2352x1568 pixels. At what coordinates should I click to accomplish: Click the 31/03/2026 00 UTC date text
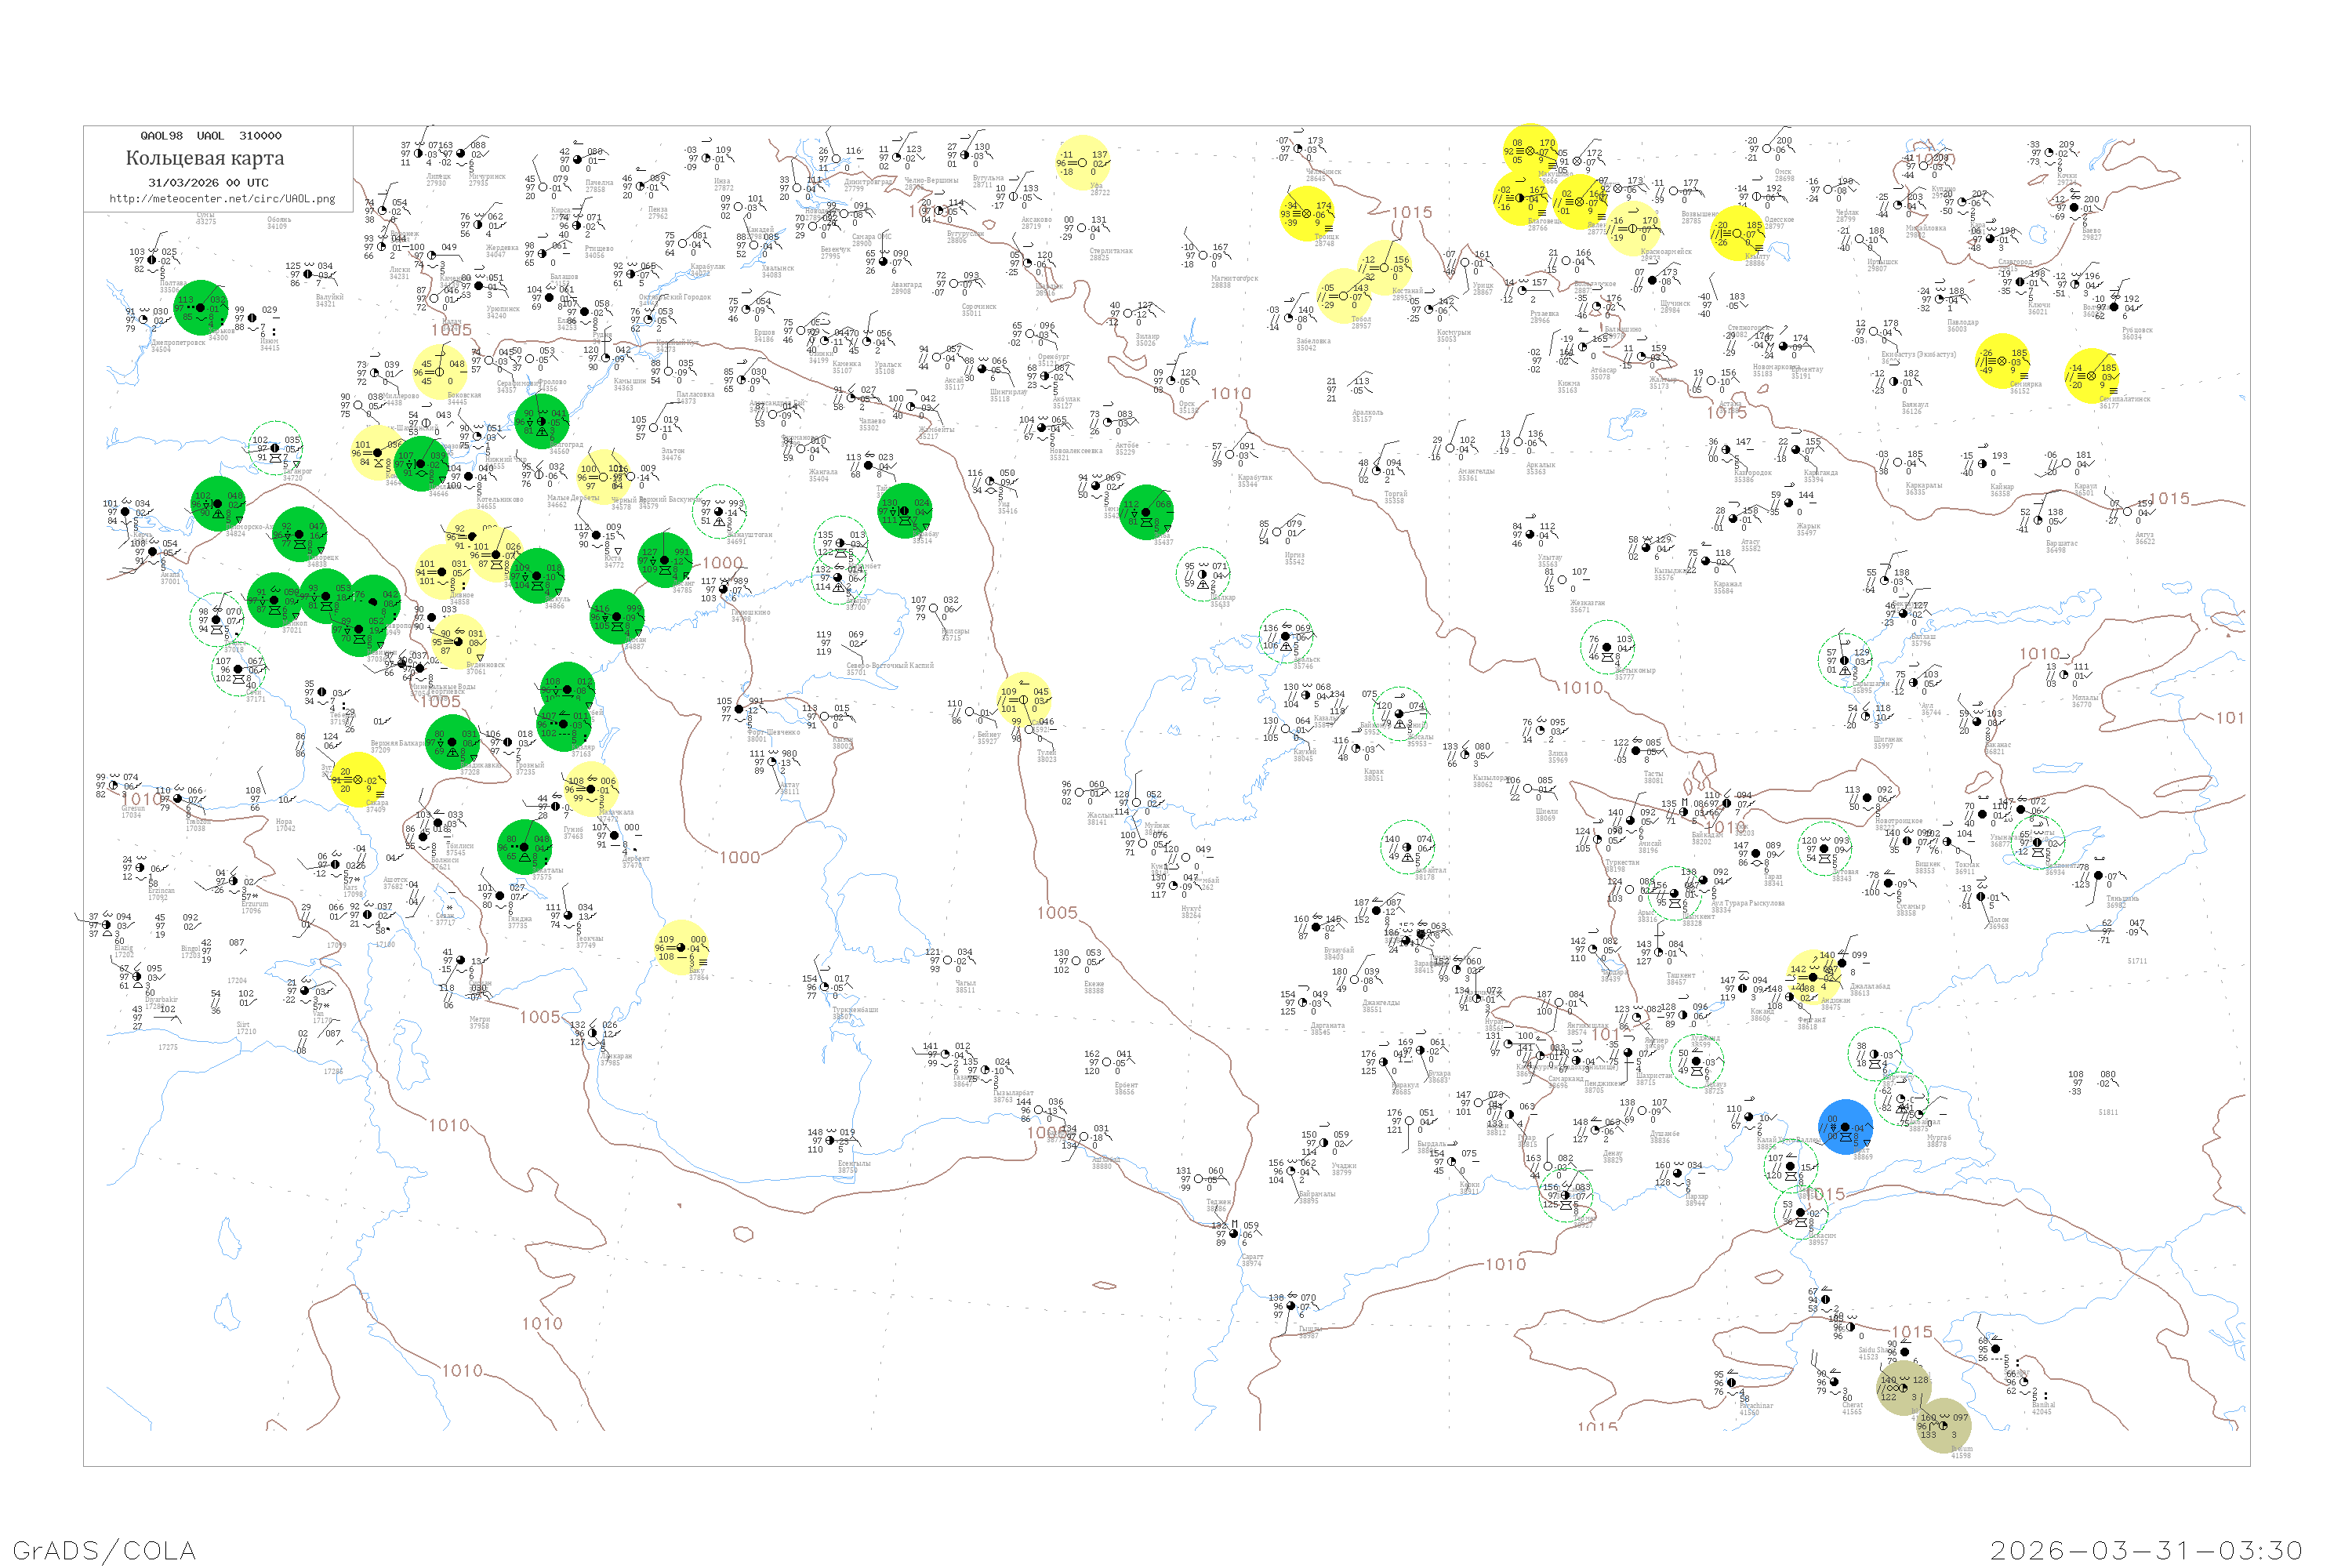(x=208, y=183)
